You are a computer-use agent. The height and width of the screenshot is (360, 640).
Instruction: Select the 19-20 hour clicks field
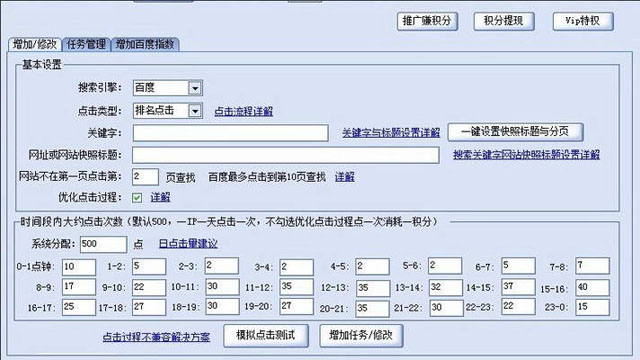click(297, 306)
